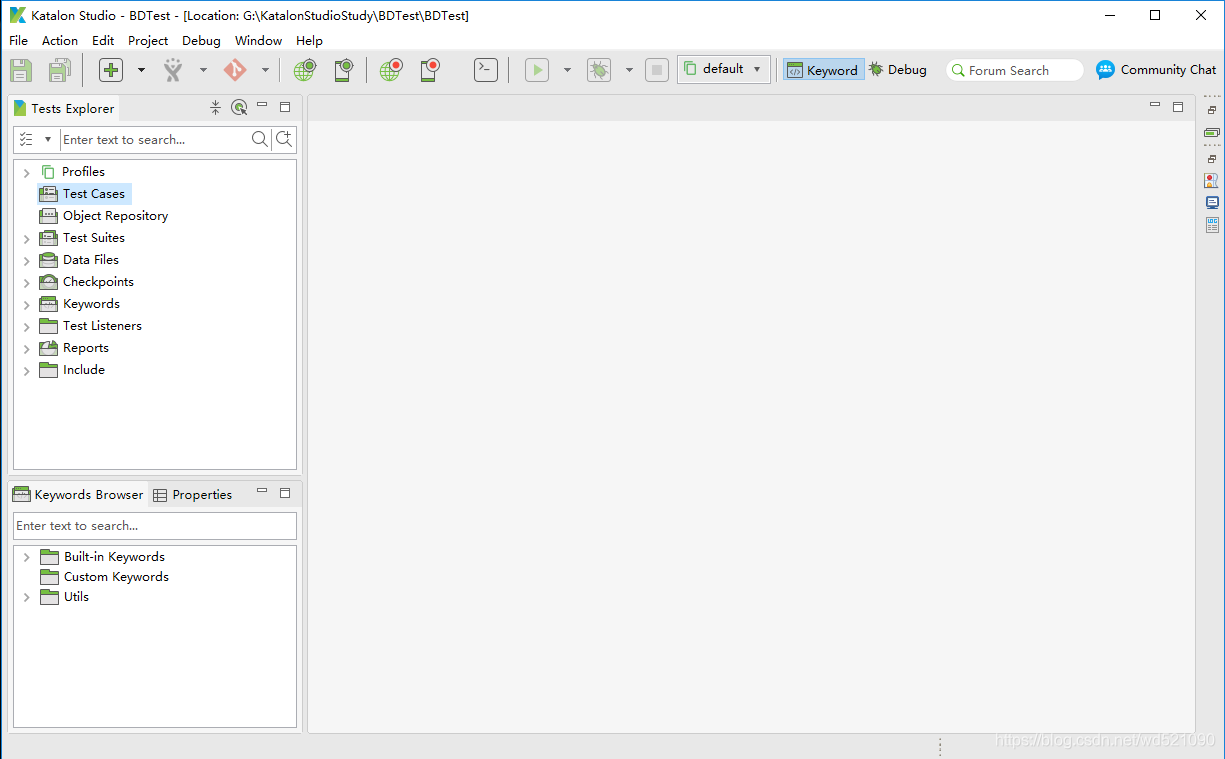Select the Custom Keywords folder

coord(105,577)
